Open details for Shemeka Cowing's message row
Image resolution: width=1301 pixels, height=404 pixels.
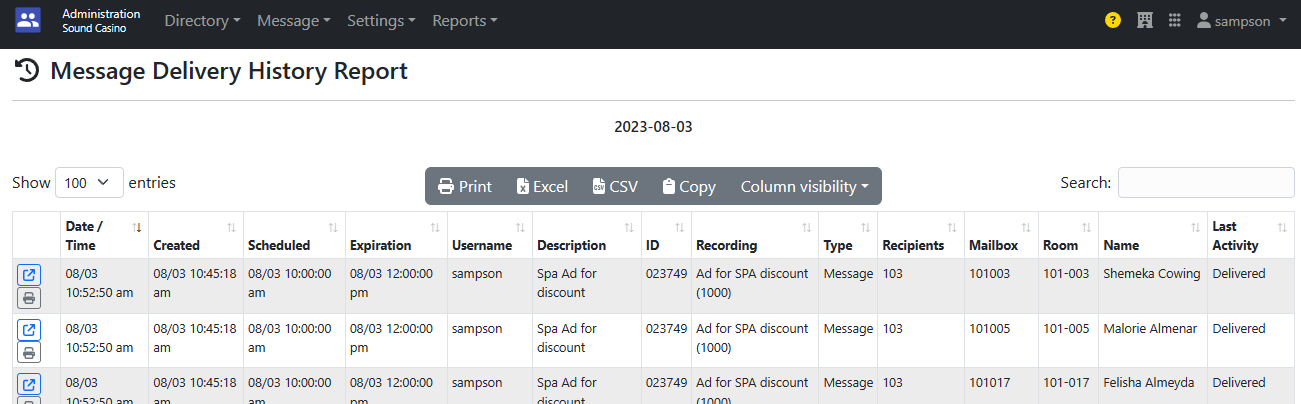point(29,275)
